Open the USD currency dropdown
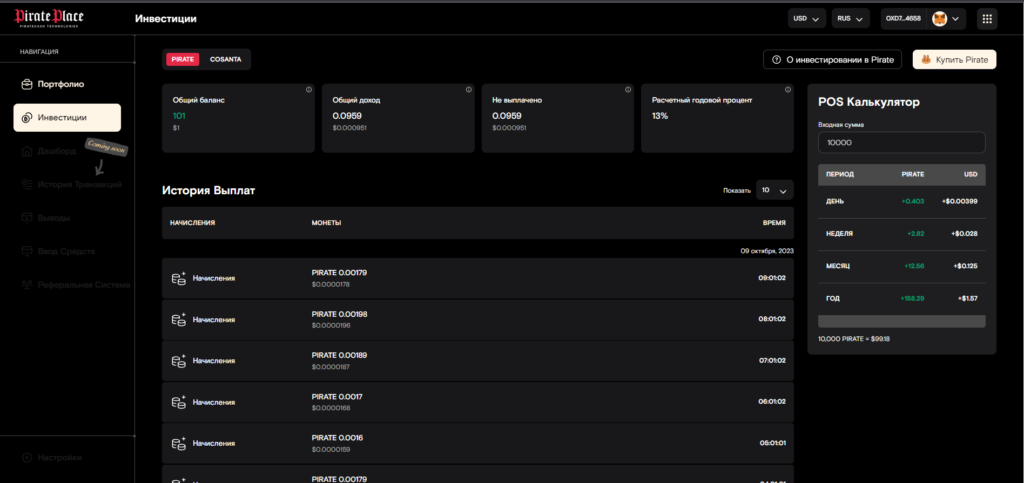 coord(806,18)
